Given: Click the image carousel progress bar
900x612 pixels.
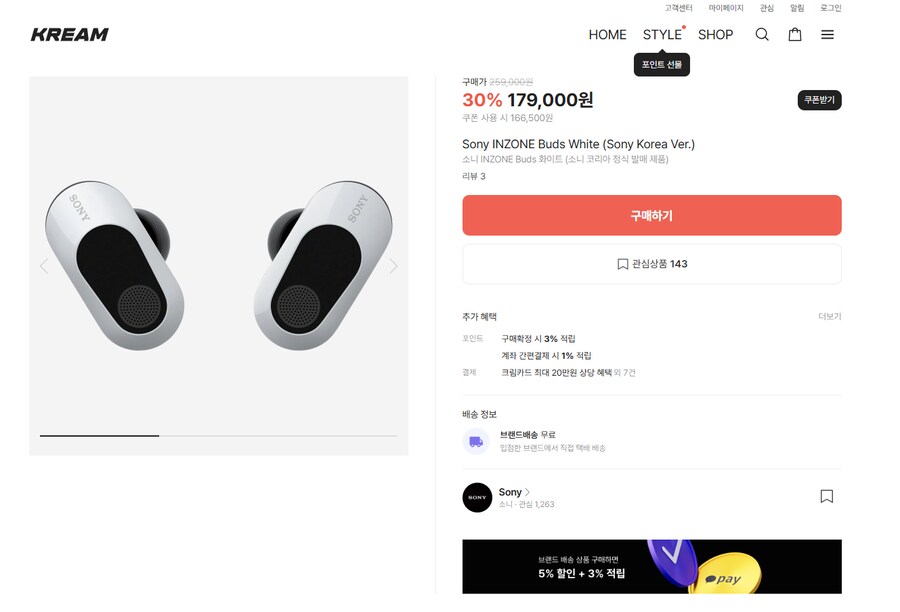Looking at the screenshot, I should click(218, 435).
